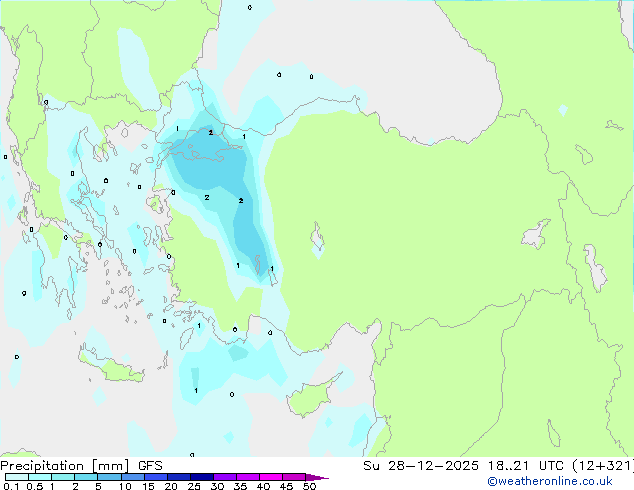Select the 0.1–0.5 mm palest cyan legend swatch
Image resolution: width=634 pixels, height=490 pixels.
(x=17, y=477)
